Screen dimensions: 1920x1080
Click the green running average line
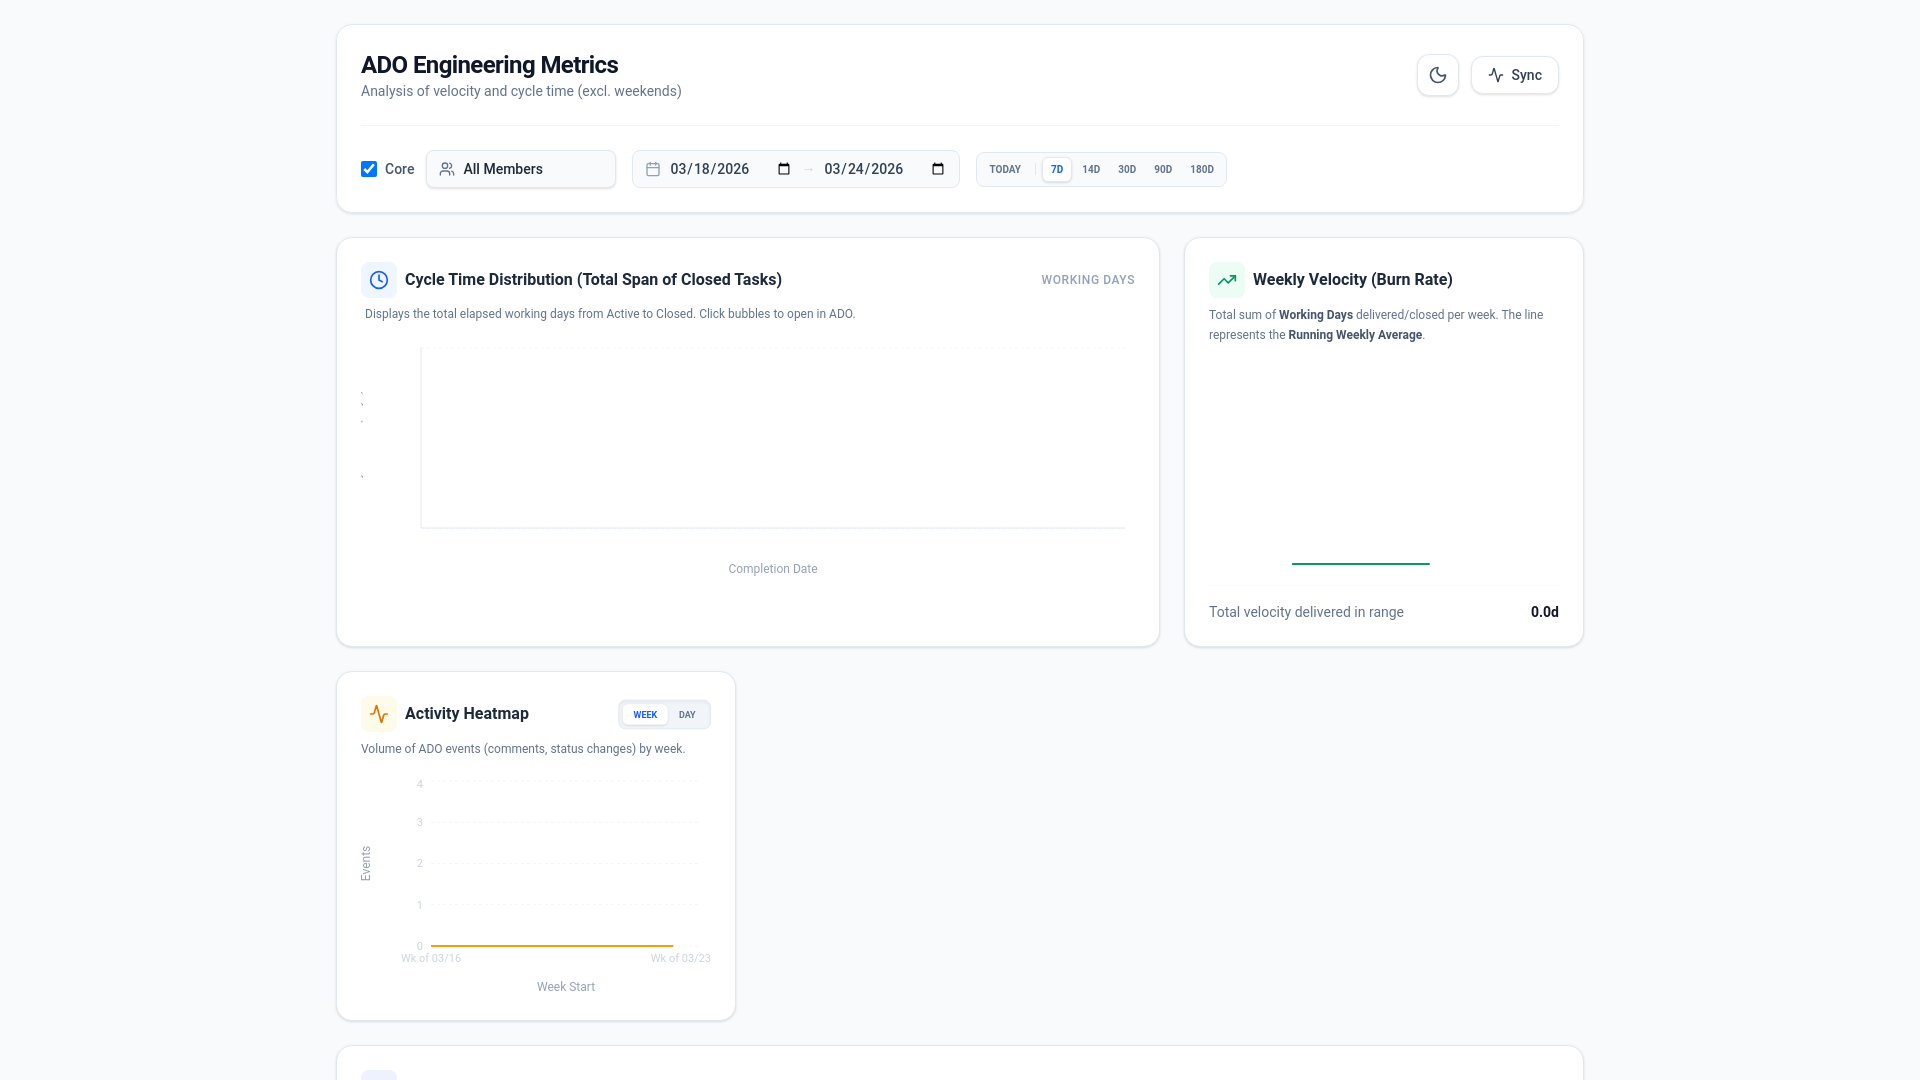pyautogui.click(x=1360, y=564)
